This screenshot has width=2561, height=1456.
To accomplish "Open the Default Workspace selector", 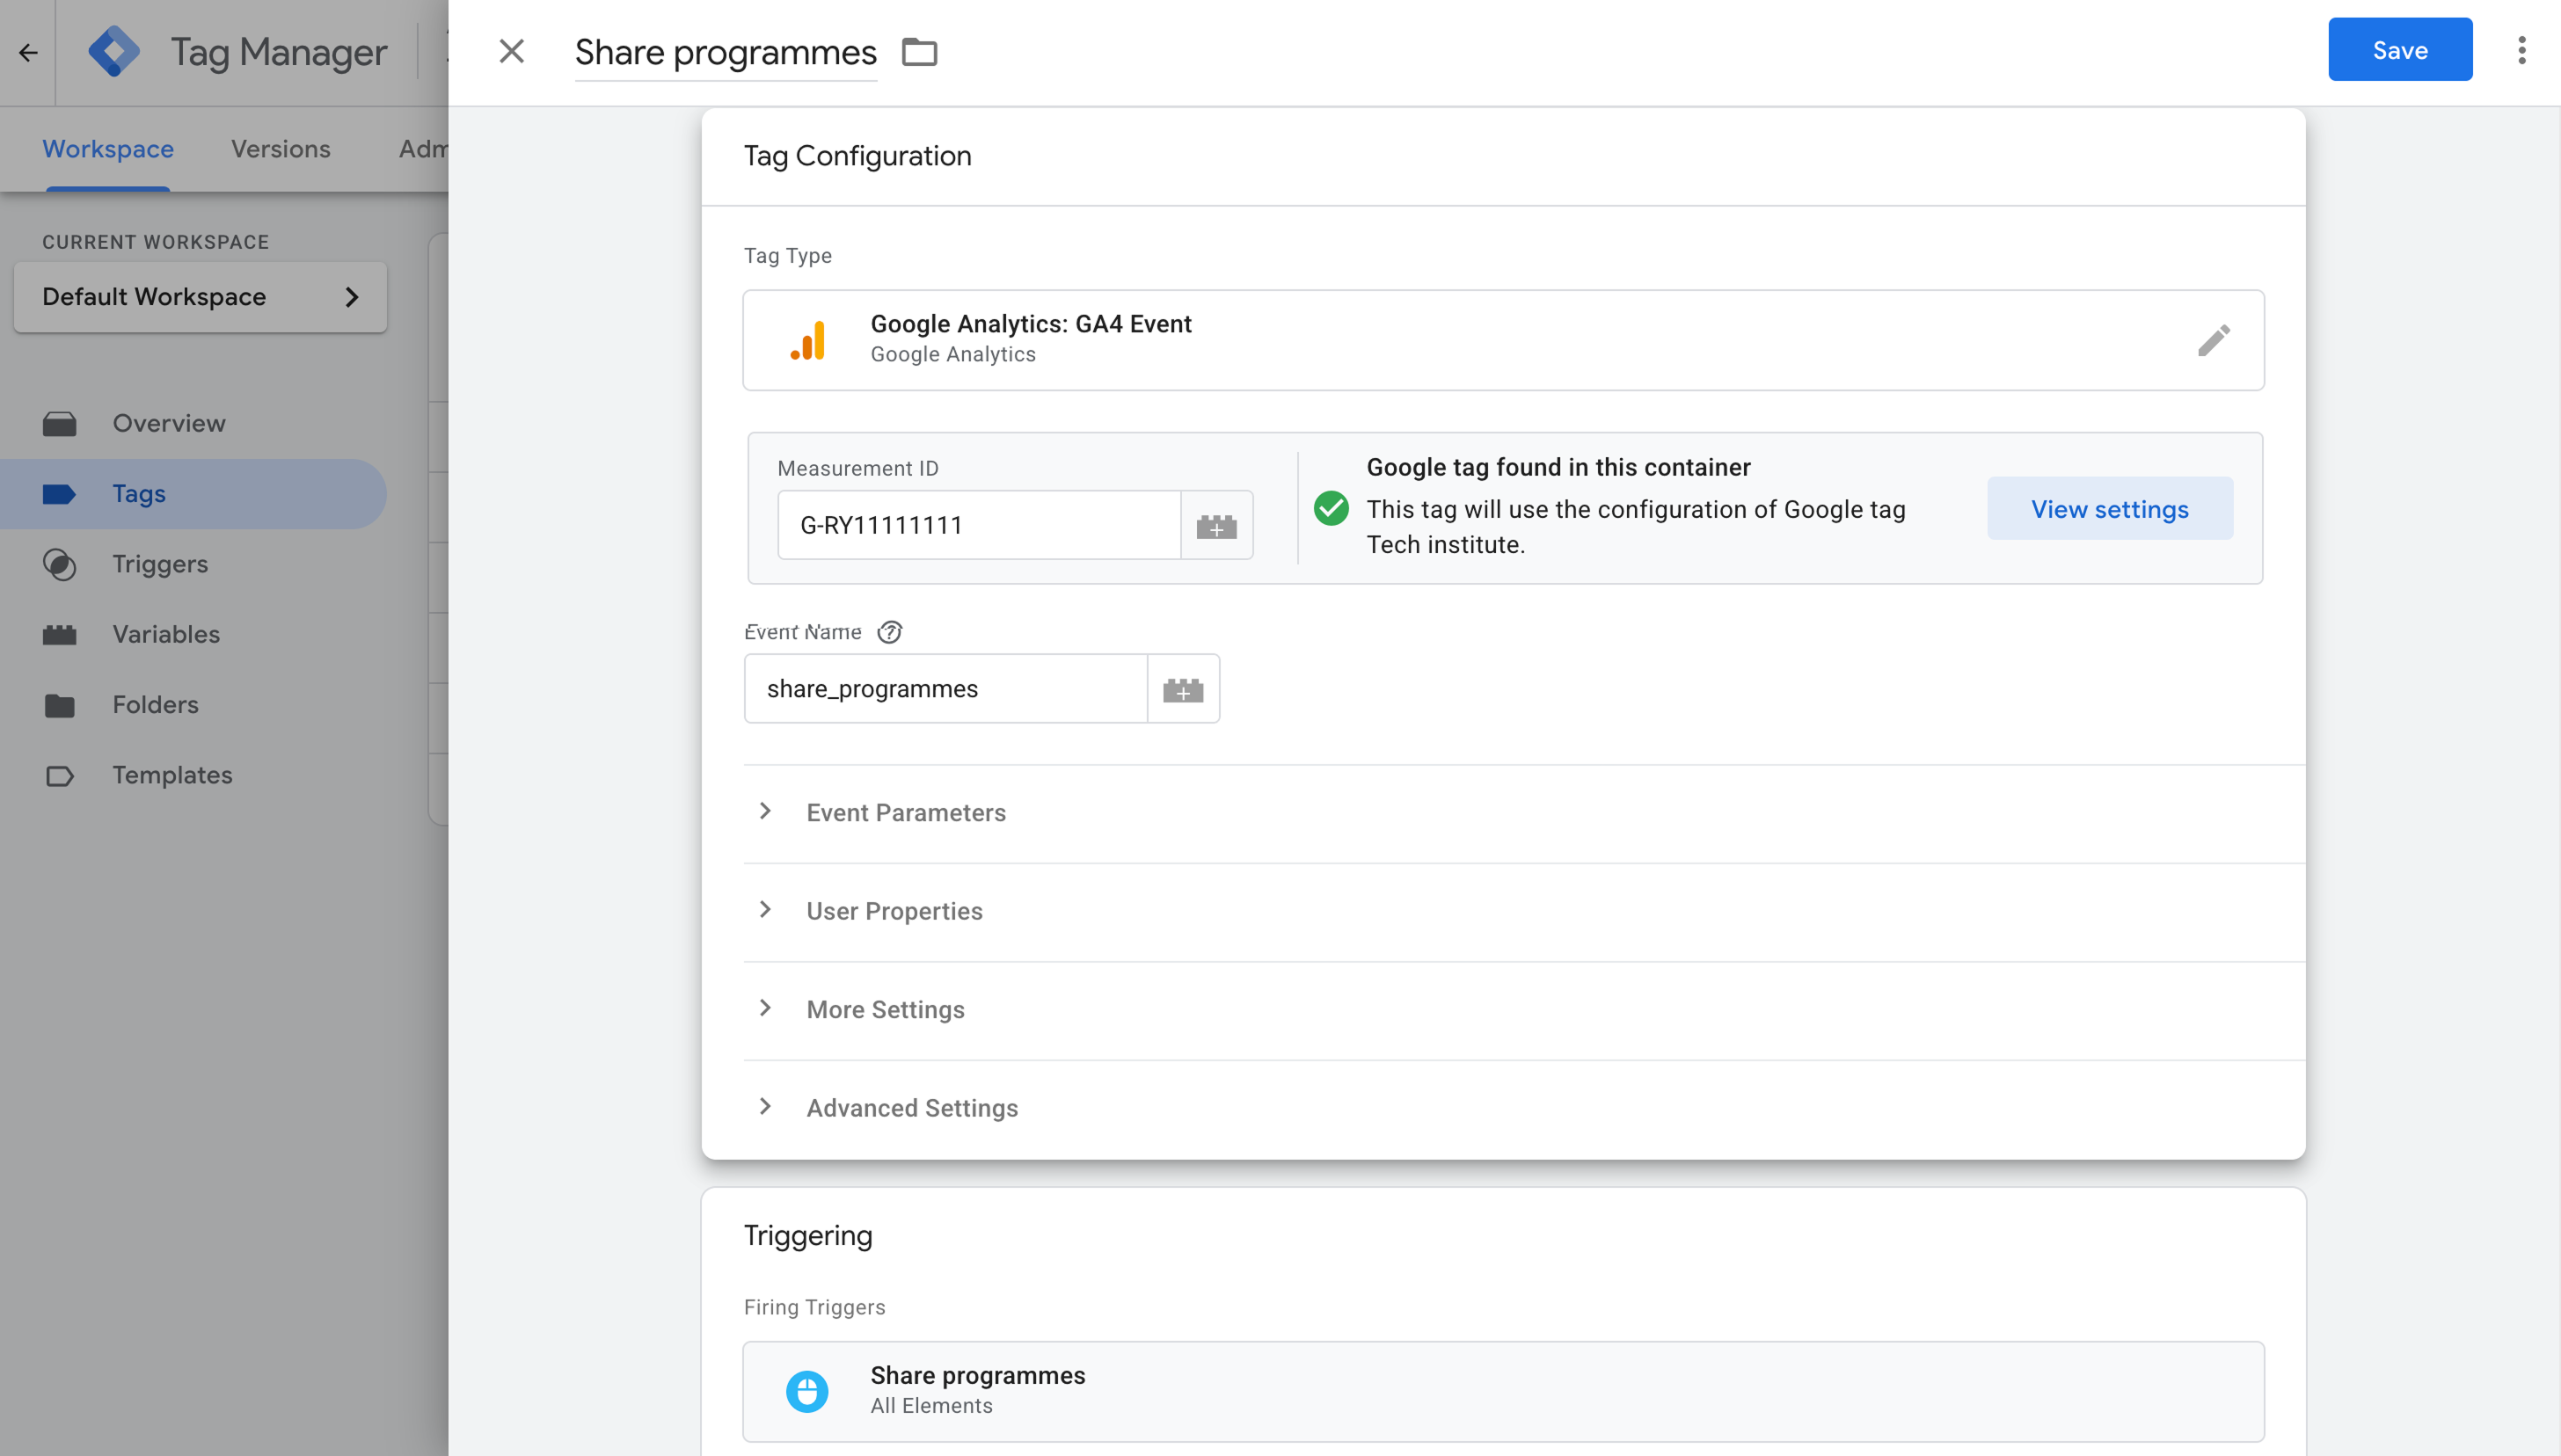I will click(x=200, y=297).
